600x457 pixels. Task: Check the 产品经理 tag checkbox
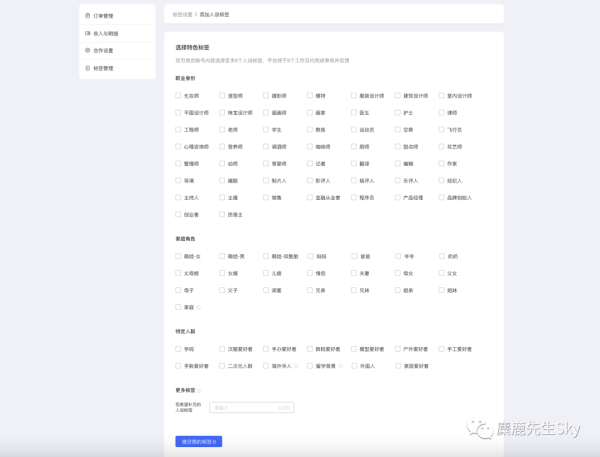point(398,197)
